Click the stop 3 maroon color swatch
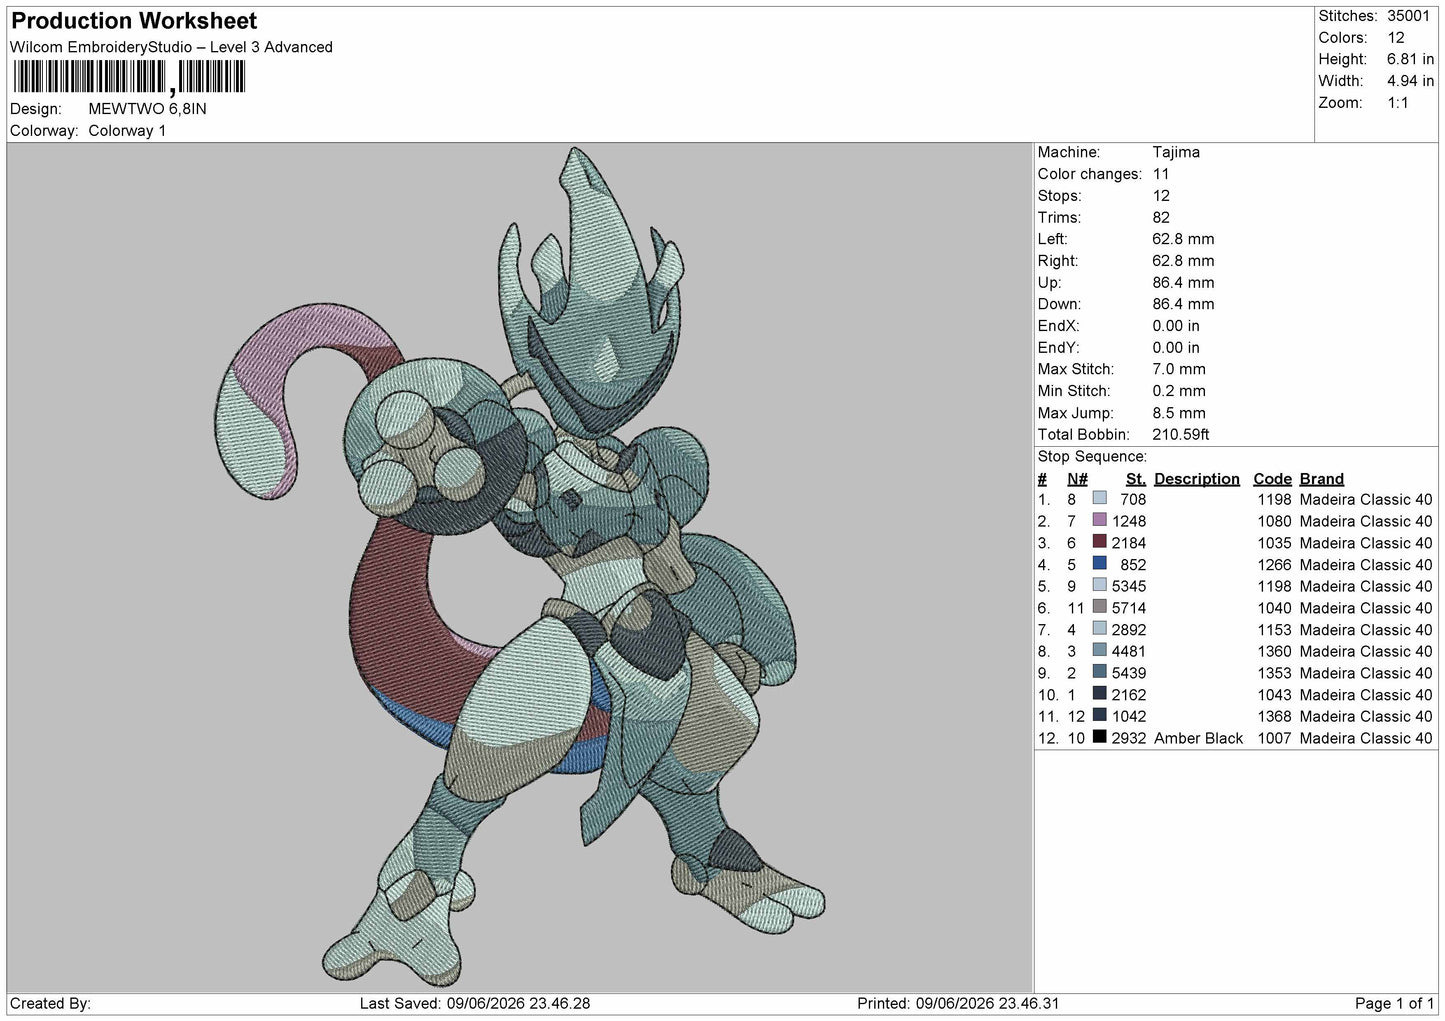Image resolution: width=1445 pixels, height=1021 pixels. pyautogui.click(x=1100, y=542)
